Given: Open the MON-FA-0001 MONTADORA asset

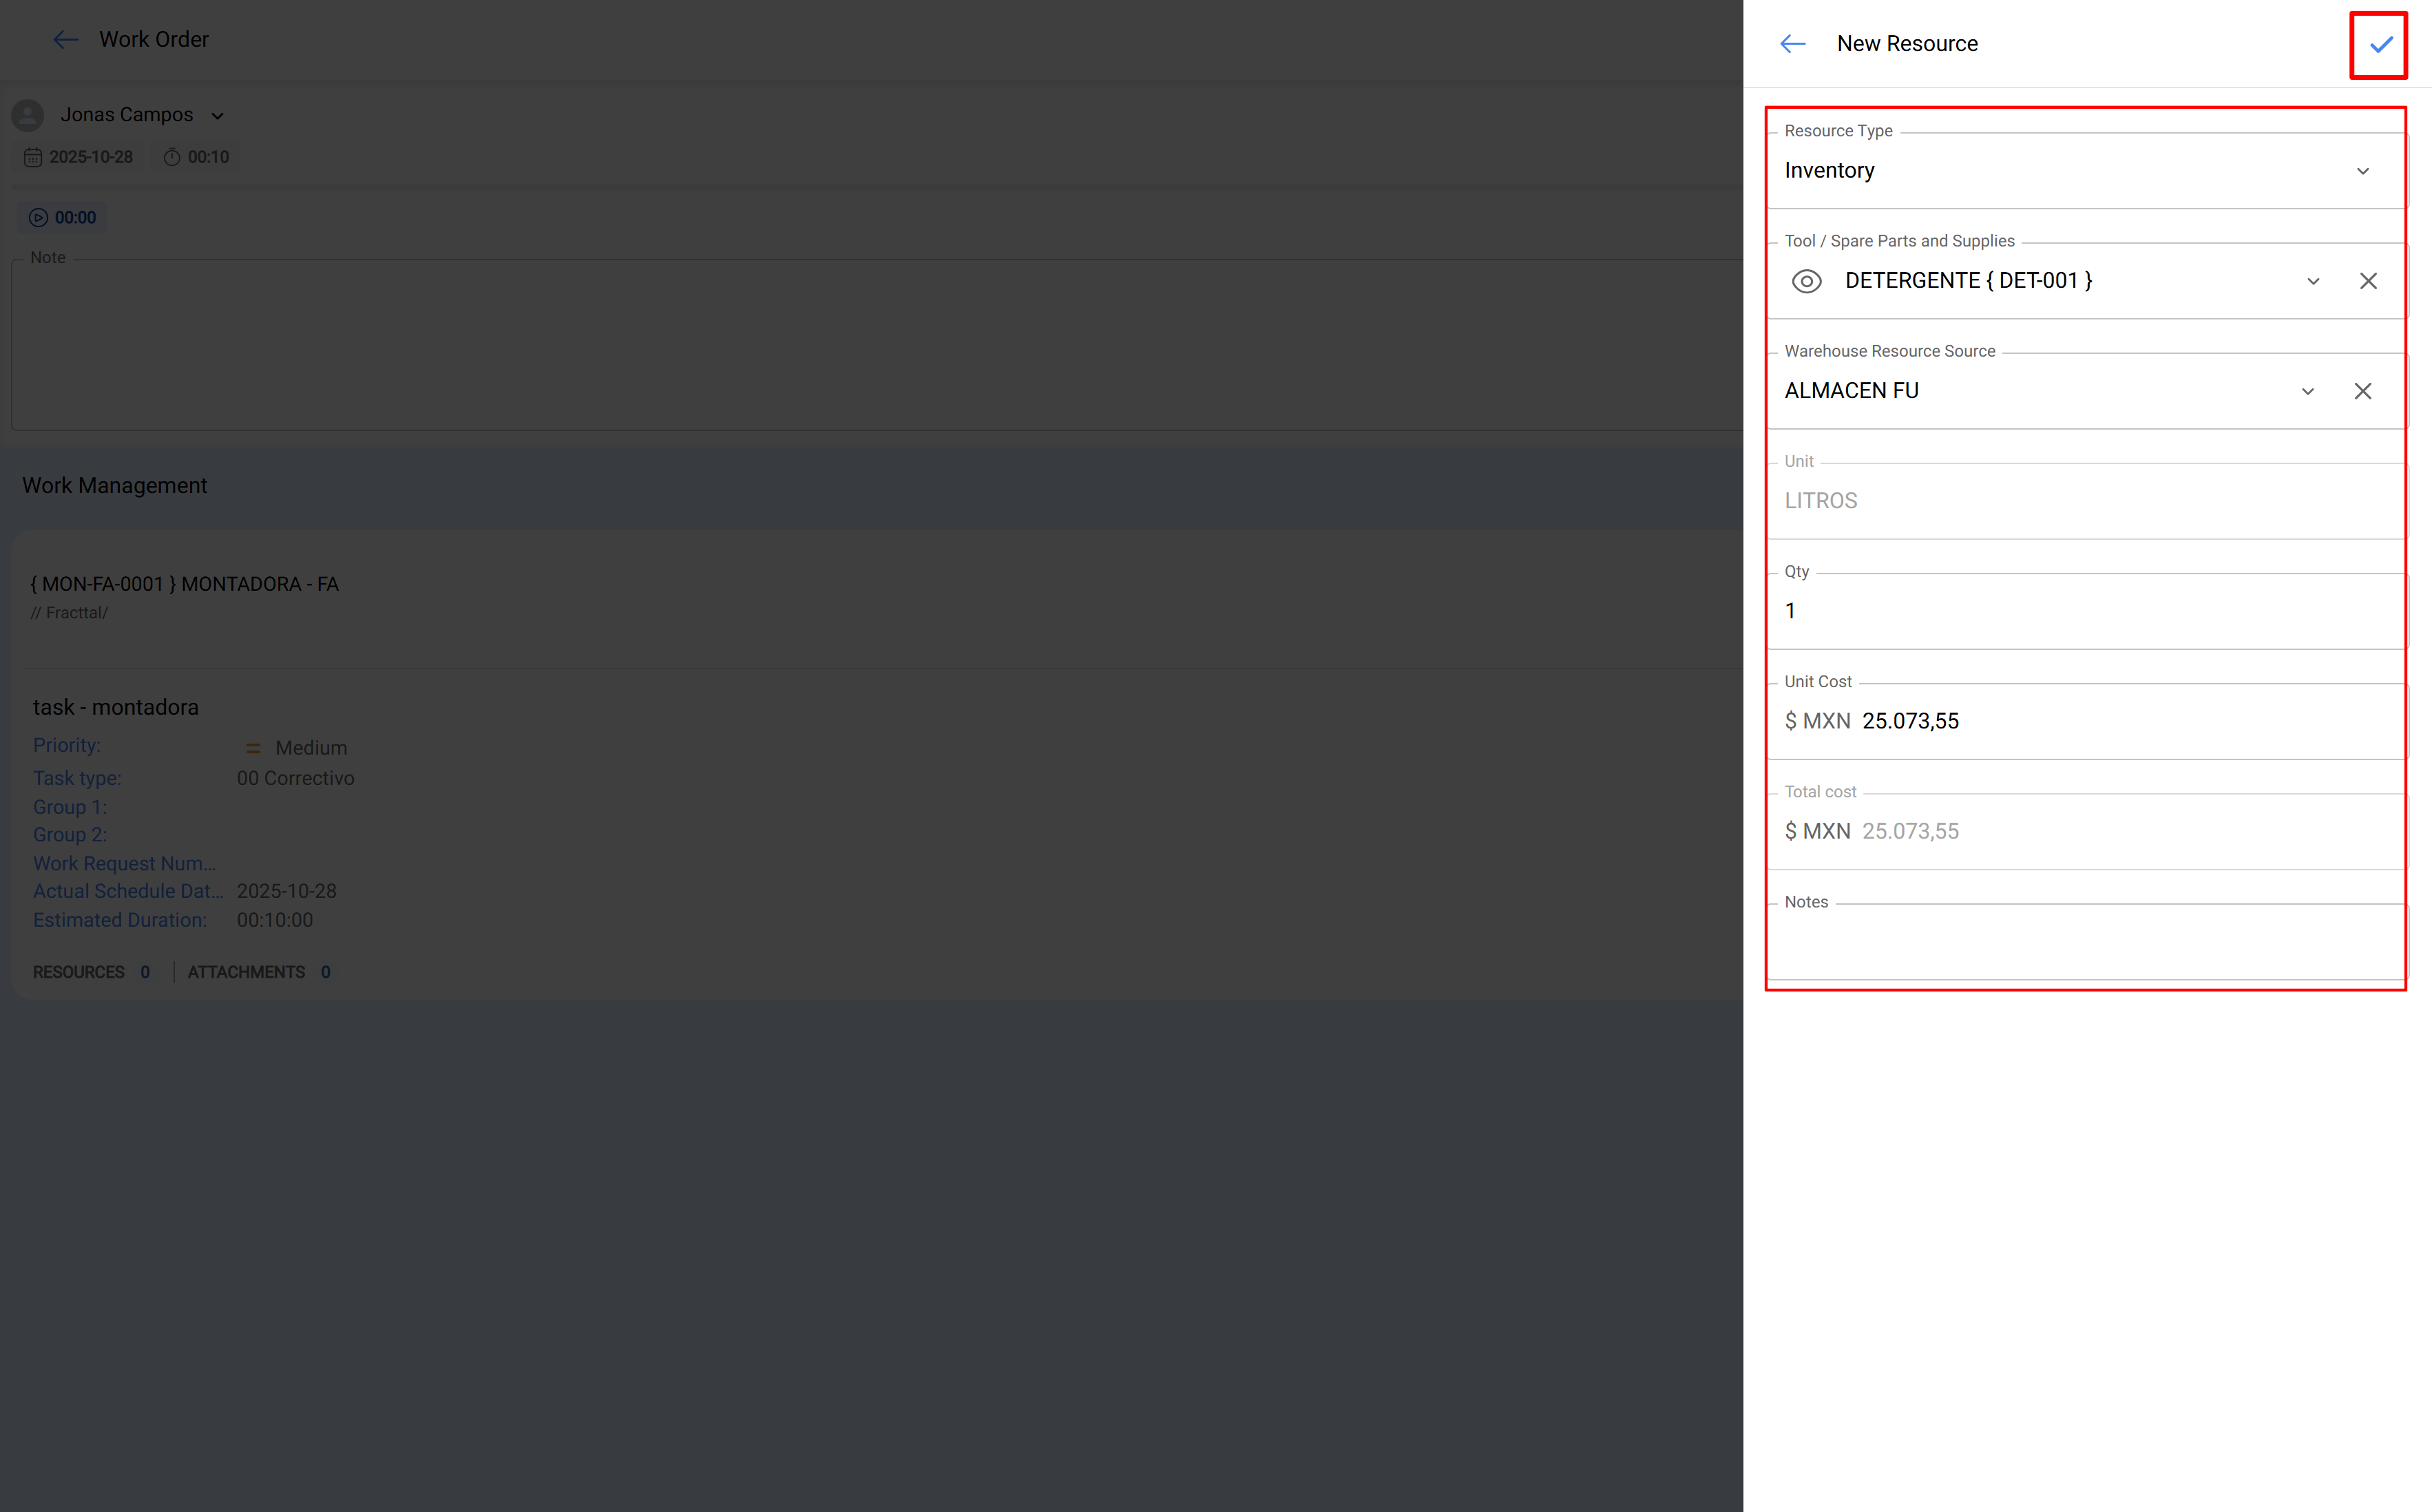Looking at the screenshot, I should pos(184,584).
